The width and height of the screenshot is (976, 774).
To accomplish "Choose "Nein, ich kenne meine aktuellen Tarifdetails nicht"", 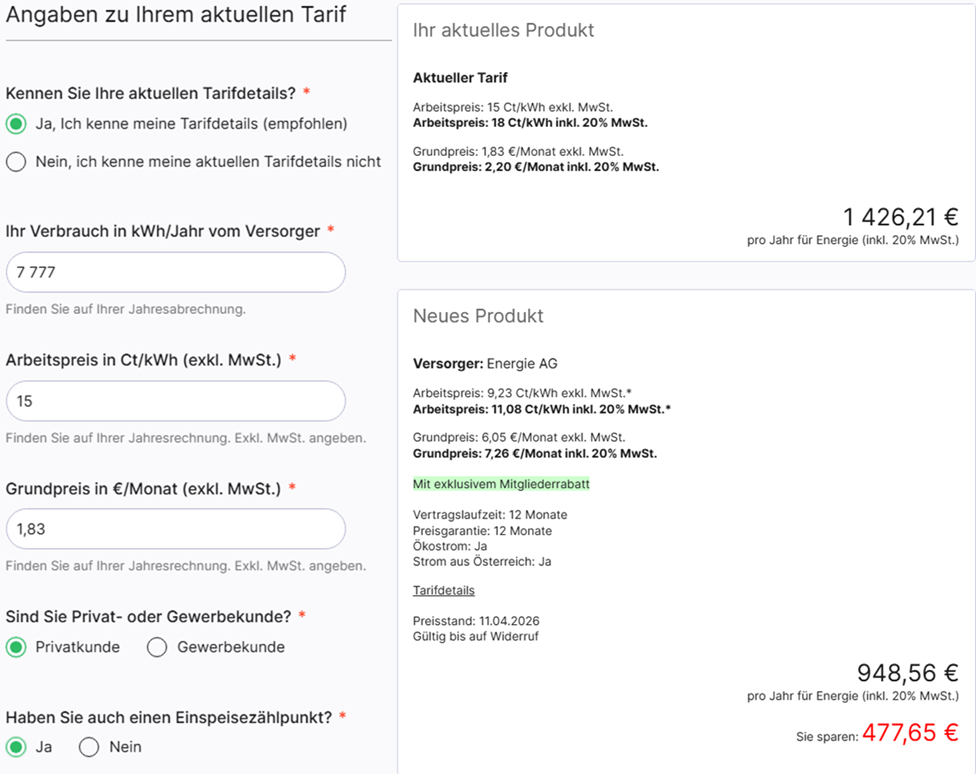I will [16, 162].
